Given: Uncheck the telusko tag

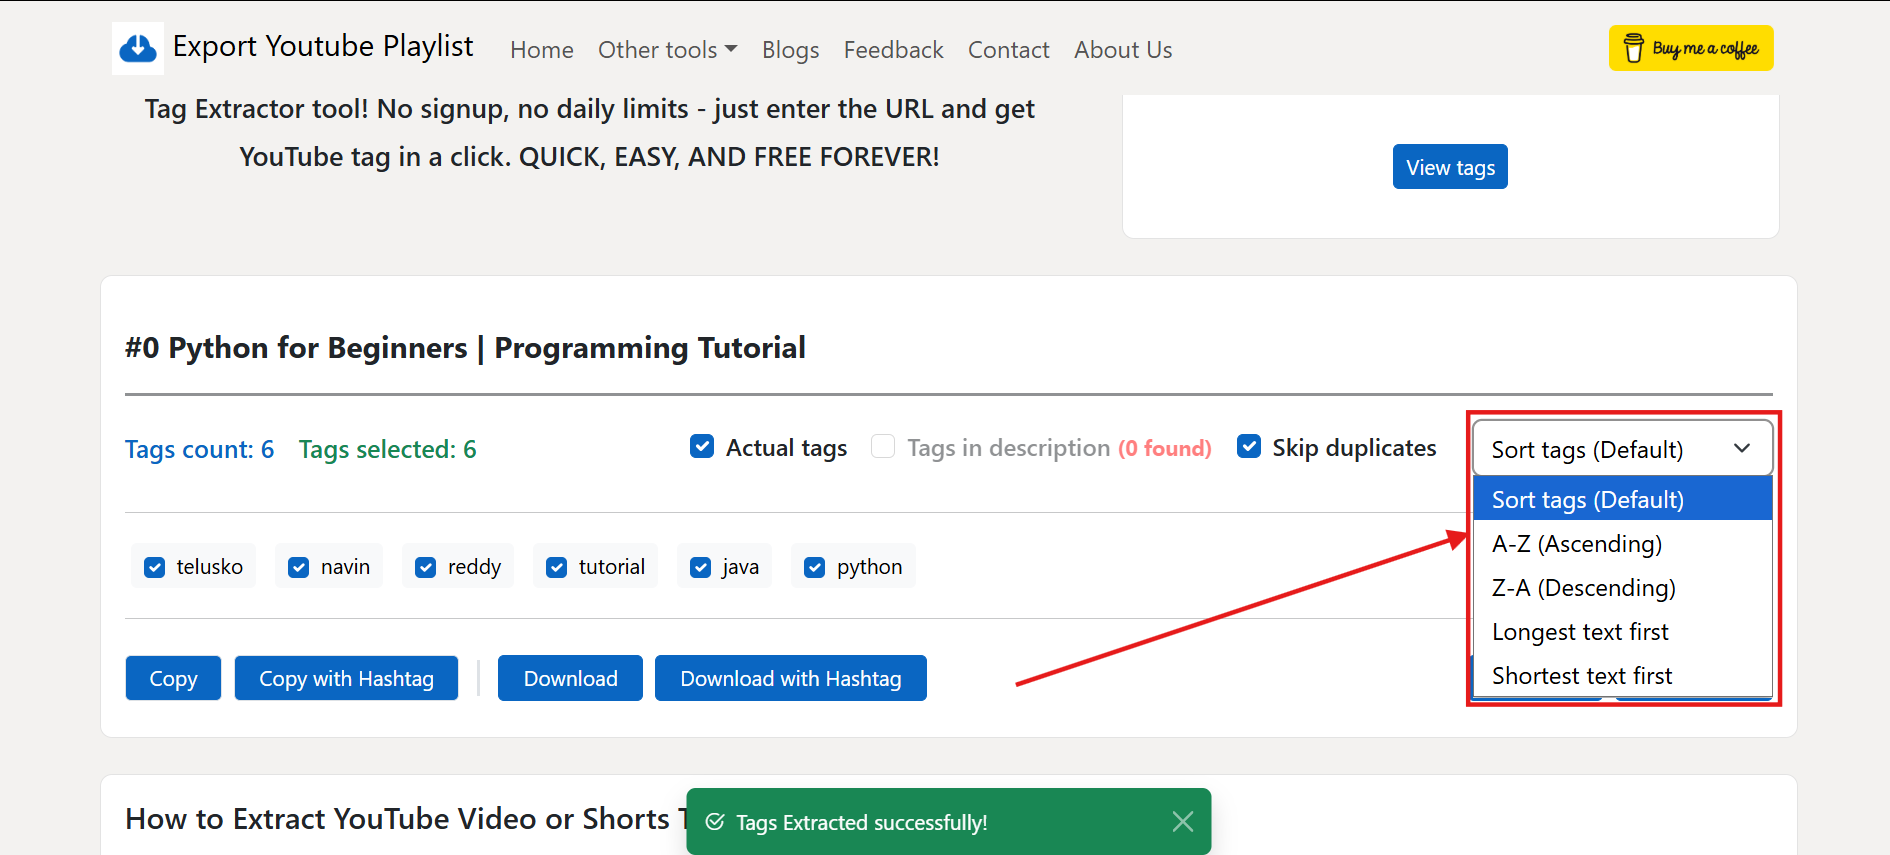Looking at the screenshot, I should point(155,567).
